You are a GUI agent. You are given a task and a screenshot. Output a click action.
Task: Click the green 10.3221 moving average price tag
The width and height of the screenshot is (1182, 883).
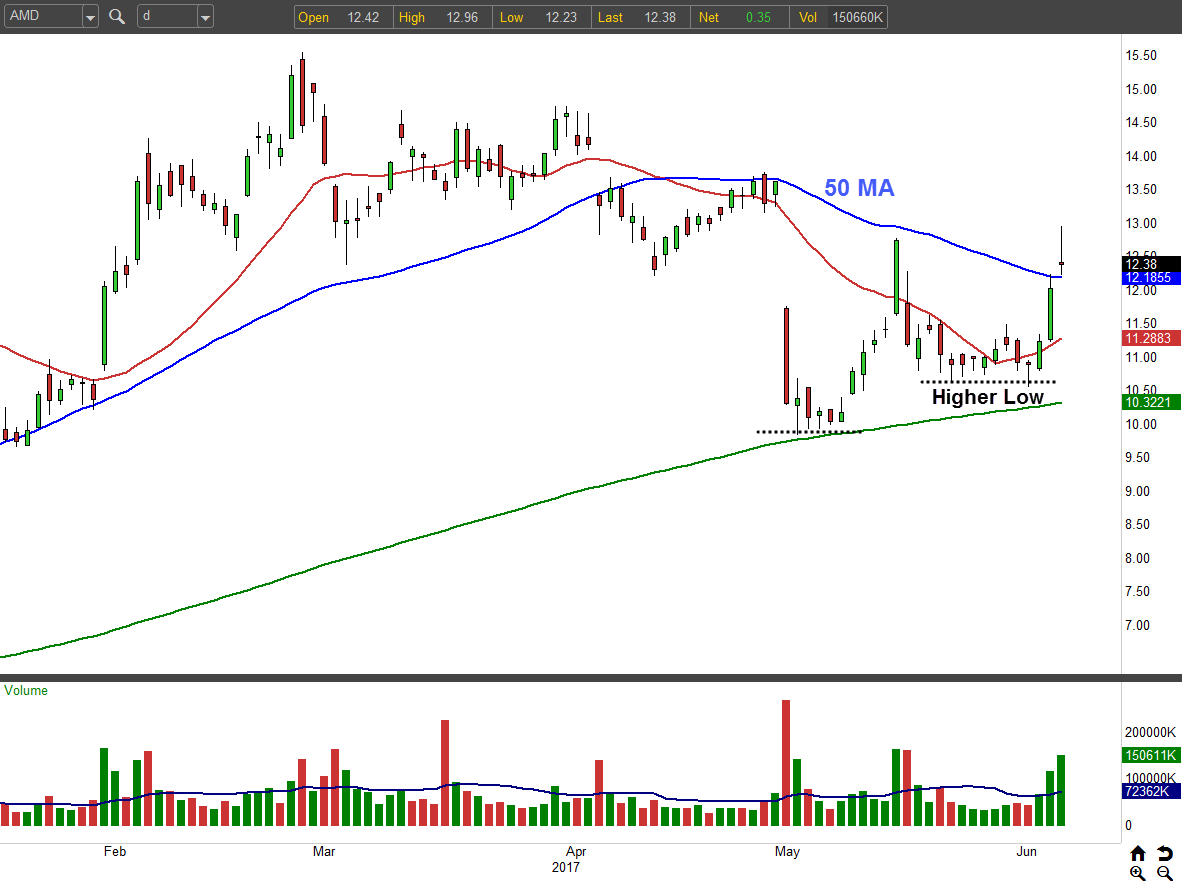tap(1150, 403)
